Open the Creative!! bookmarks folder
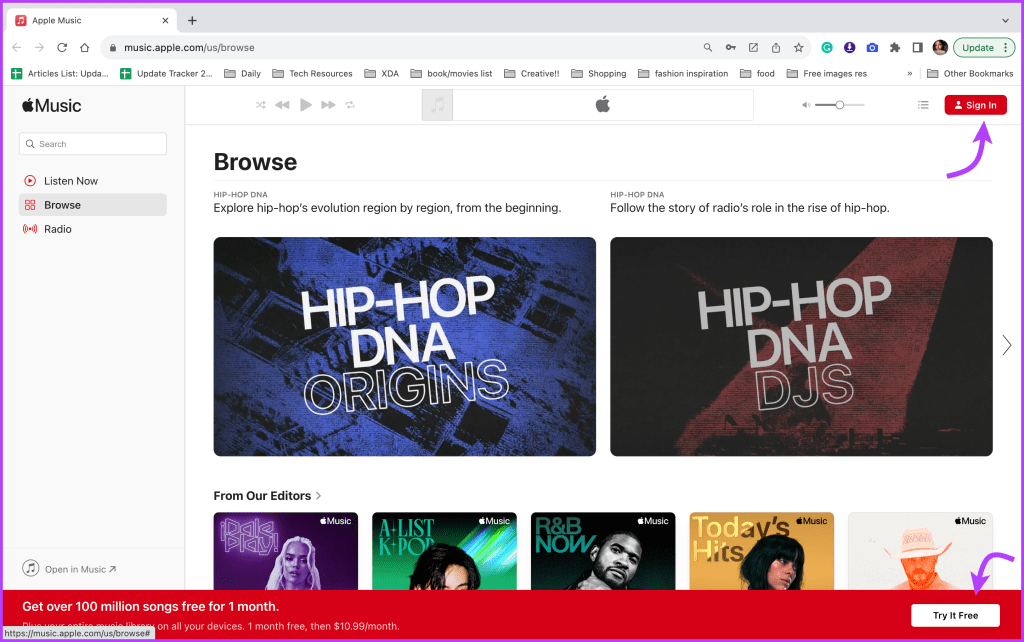Screen dimensions: 1024x642 (x=532, y=73)
